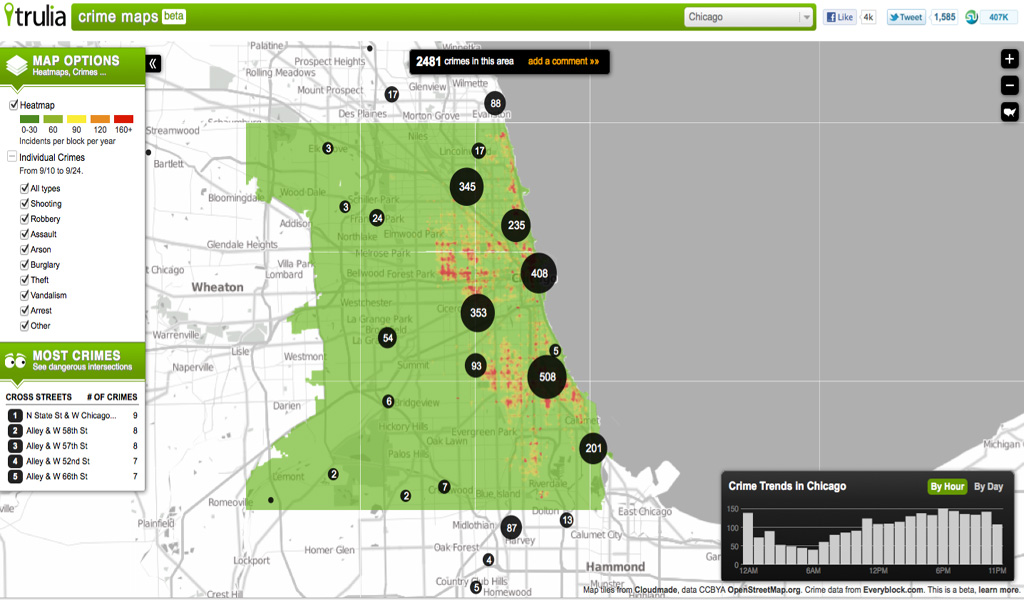The height and width of the screenshot is (600, 1024).
Task: Collapse the map options sidebar
Action: tap(153, 63)
